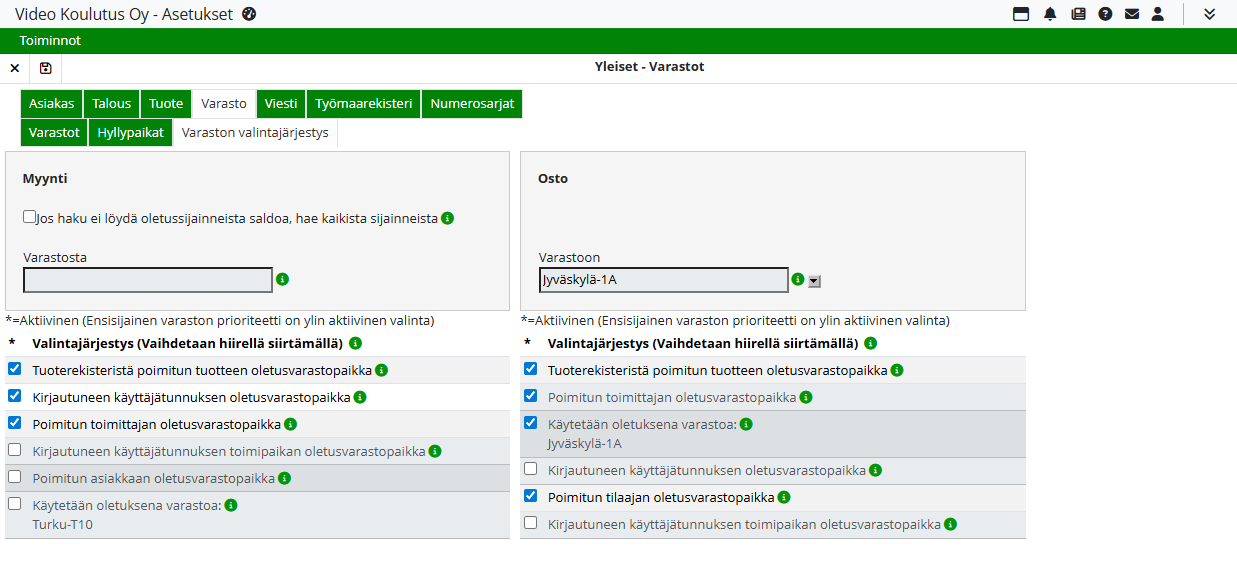Click the user profile icon
This screenshot has width=1237, height=580.
pos(1158,14)
